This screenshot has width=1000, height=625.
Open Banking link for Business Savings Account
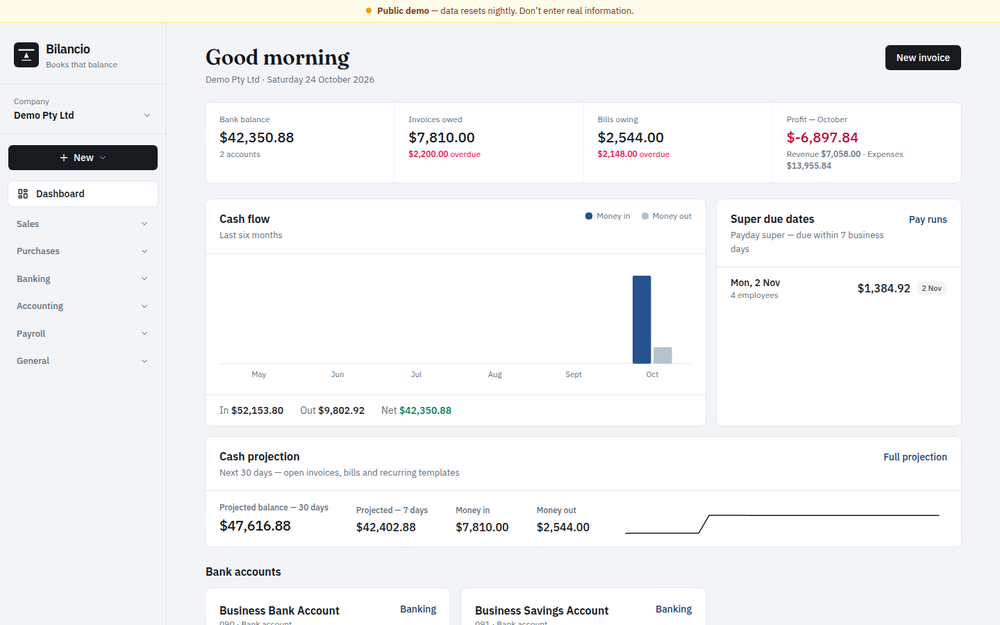pos(673,609)
